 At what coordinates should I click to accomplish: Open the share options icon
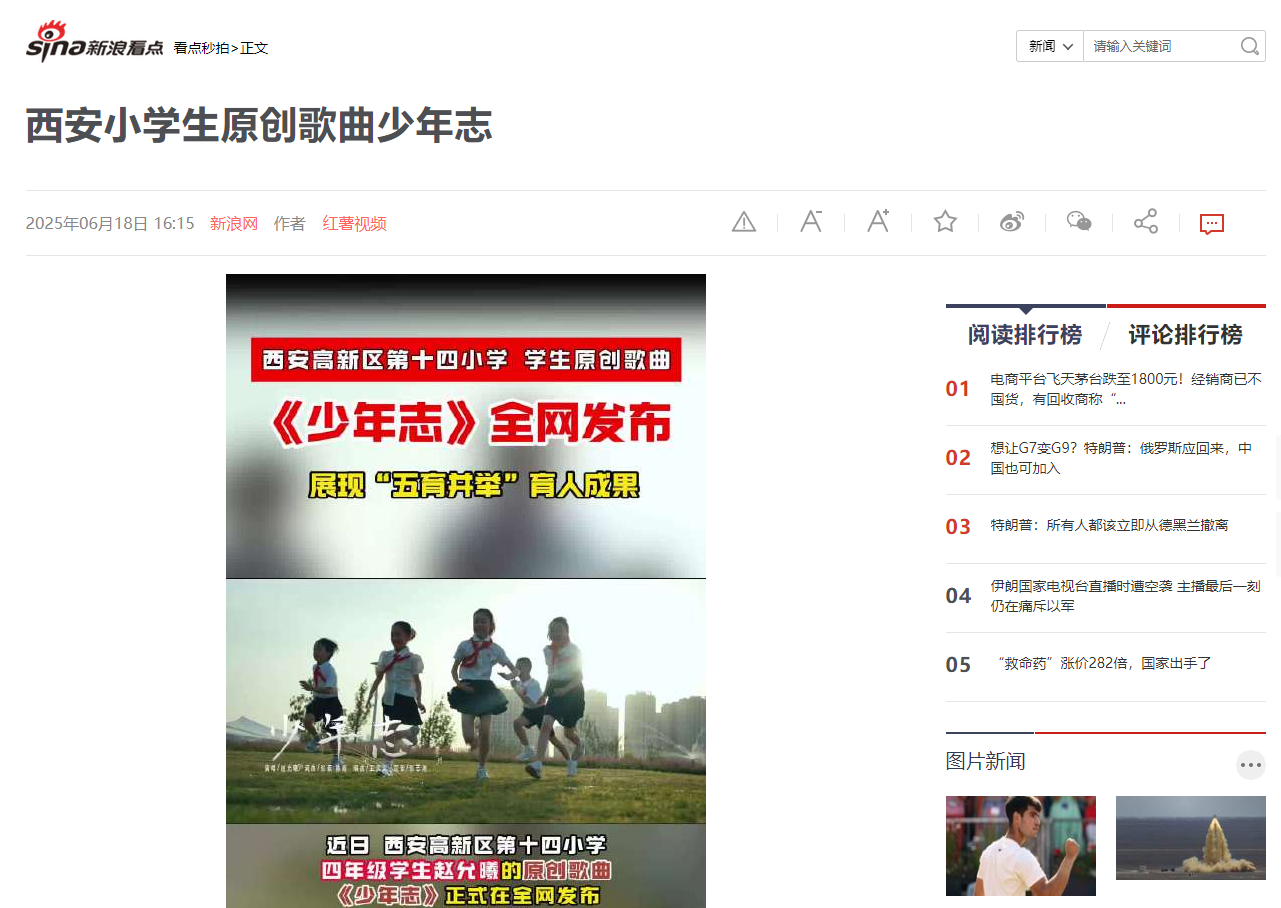pyautogui.click(x=1146, y=222)
